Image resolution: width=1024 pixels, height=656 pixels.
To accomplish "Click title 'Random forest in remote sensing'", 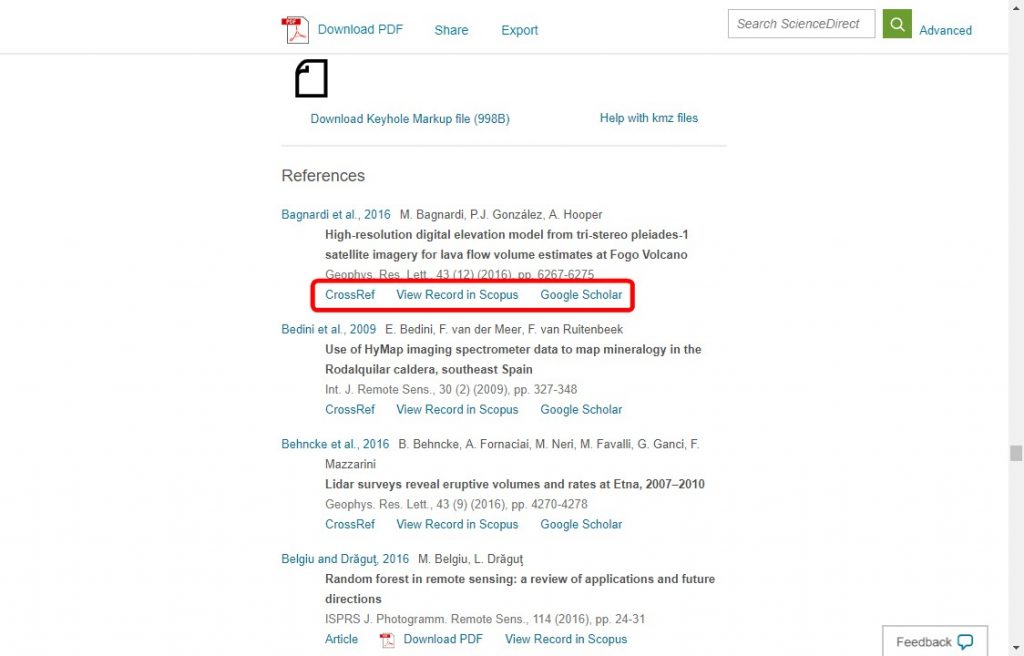I will tap(520, 589).
